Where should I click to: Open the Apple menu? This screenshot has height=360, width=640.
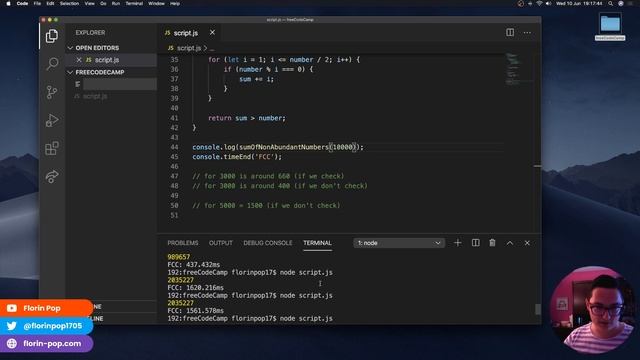click(x=8, y=3)
